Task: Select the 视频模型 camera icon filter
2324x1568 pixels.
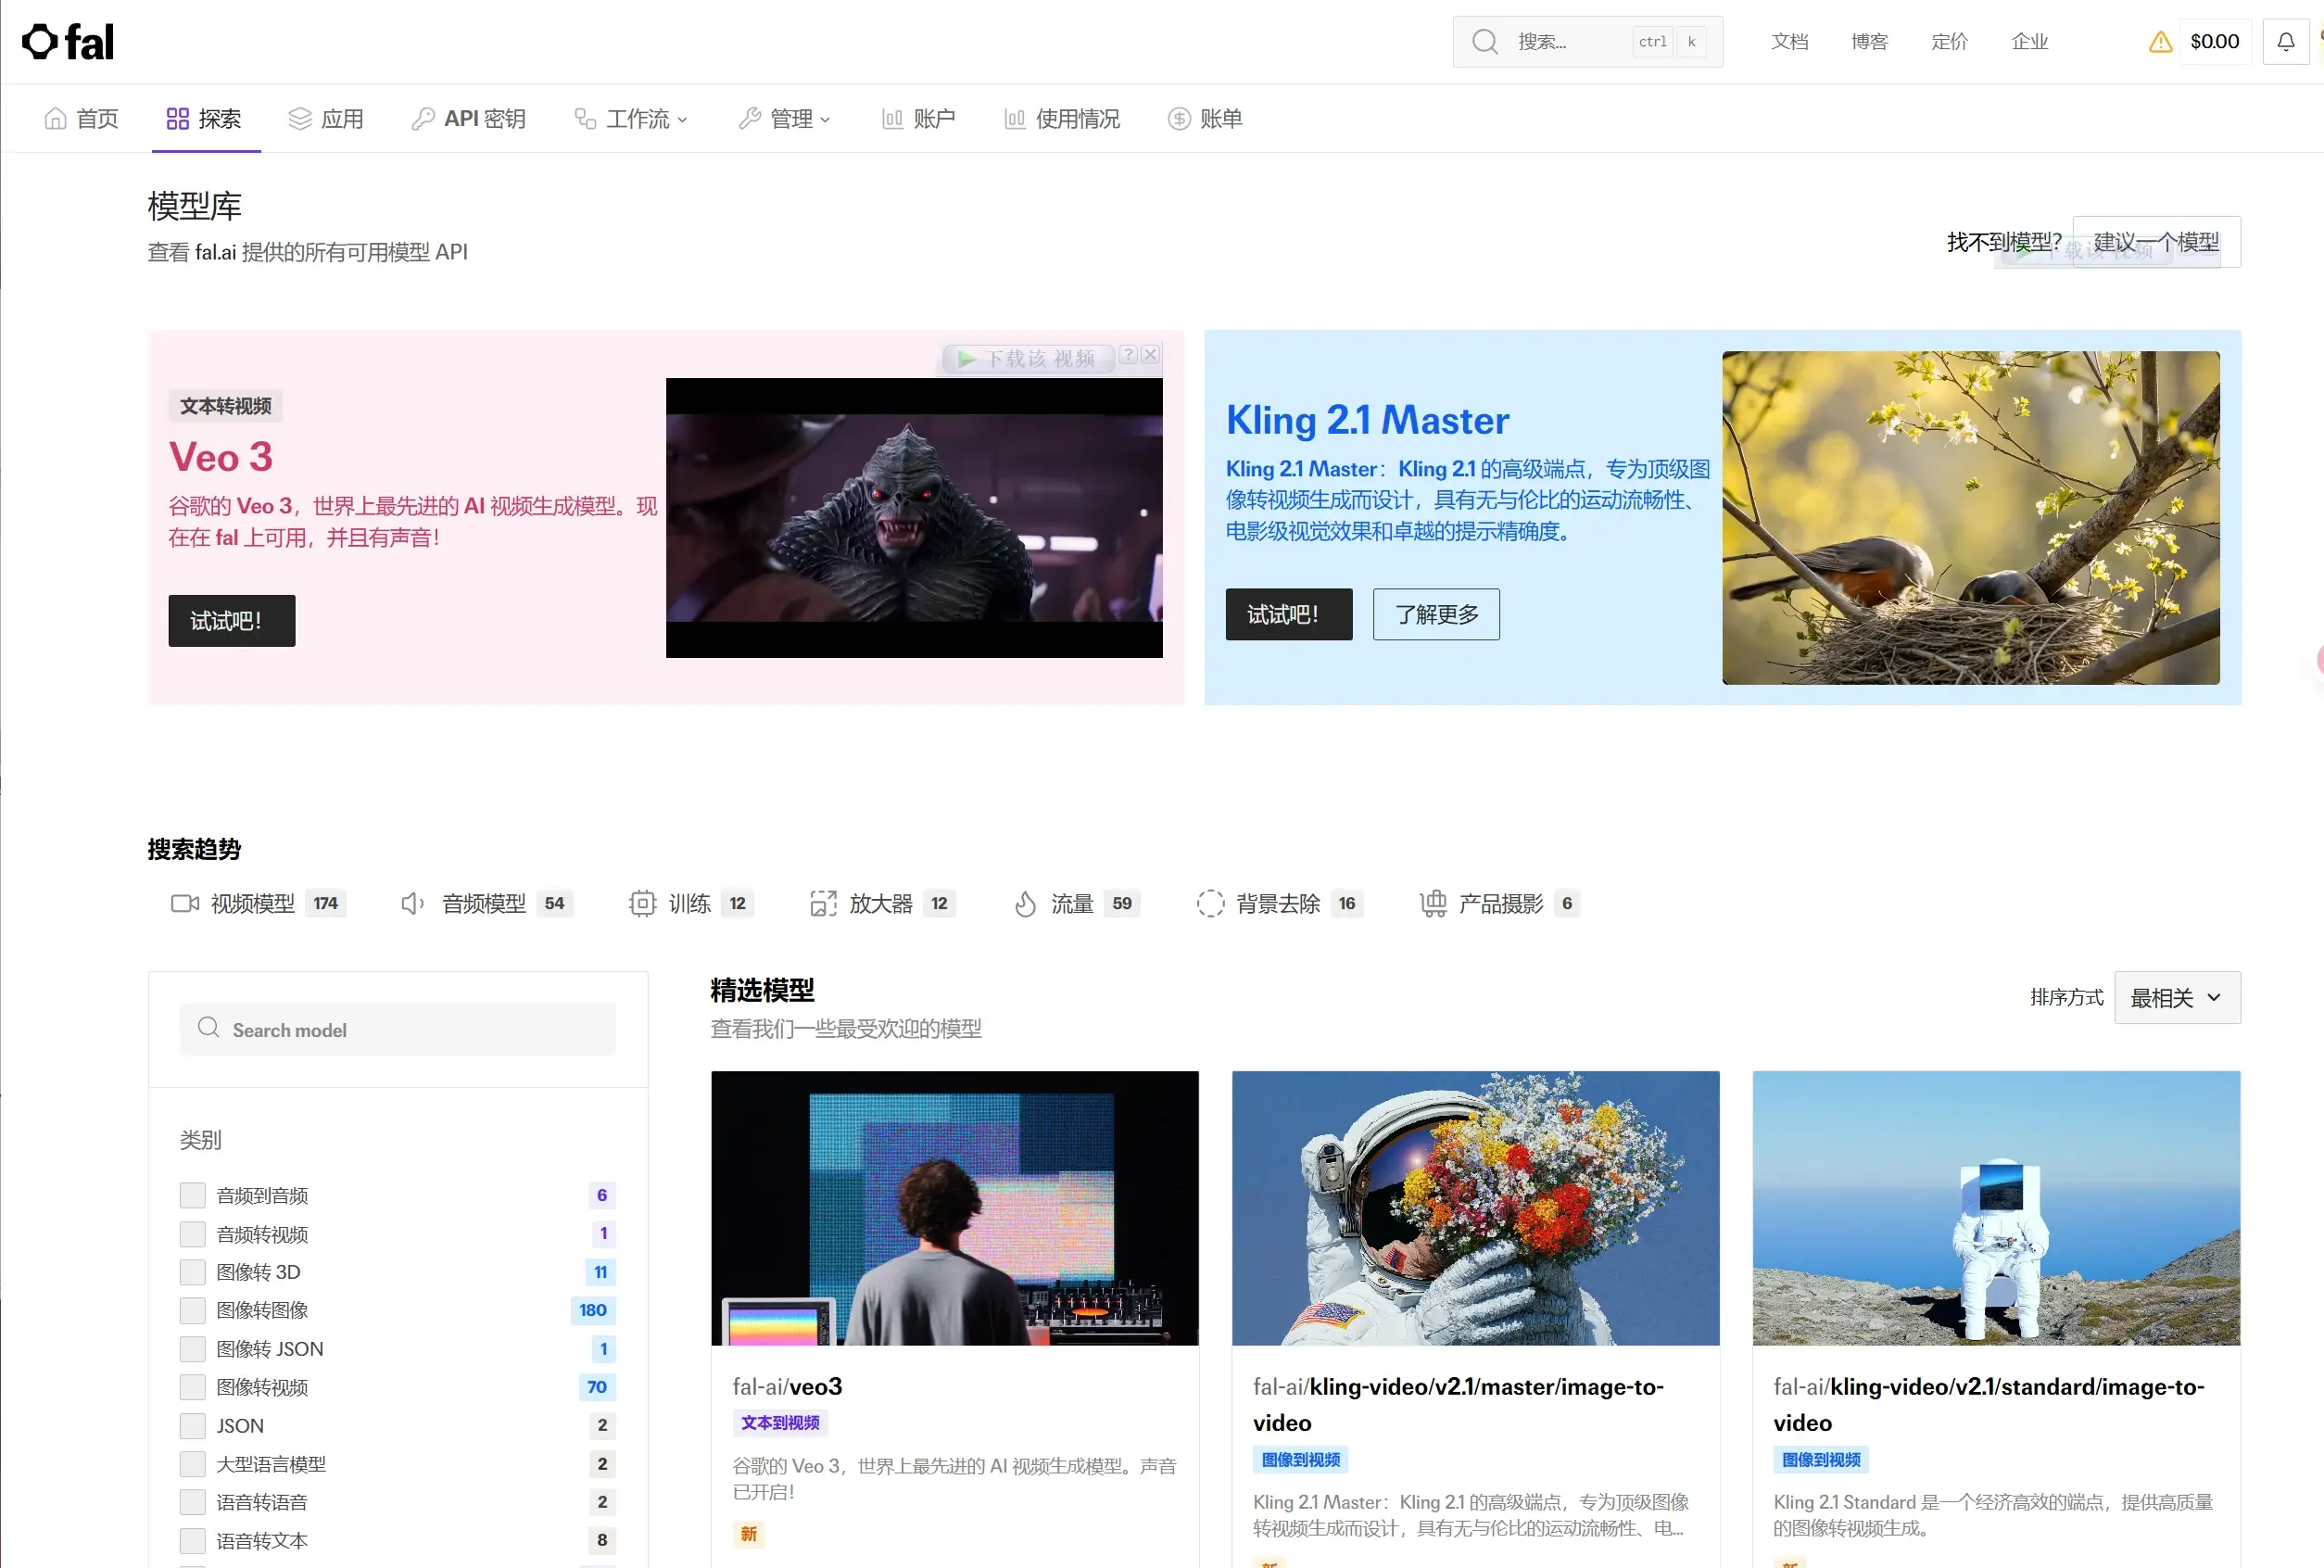Action: coord(185,904)
